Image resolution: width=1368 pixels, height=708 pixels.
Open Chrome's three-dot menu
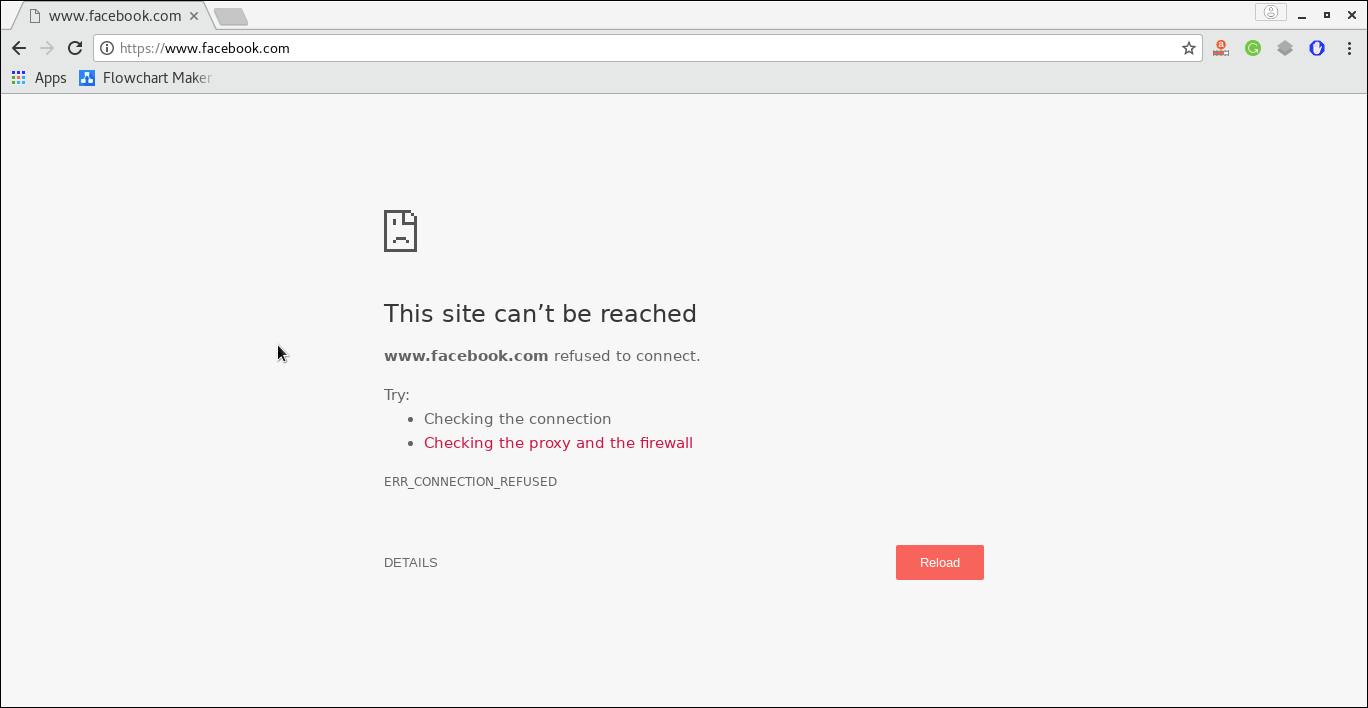(x=1348, y=47)
